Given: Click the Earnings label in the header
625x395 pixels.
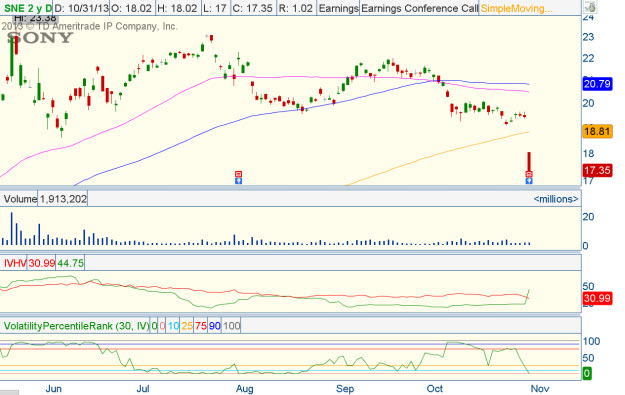Looking at the screenshot, I should pyautogui.click(x=338, y=8).
